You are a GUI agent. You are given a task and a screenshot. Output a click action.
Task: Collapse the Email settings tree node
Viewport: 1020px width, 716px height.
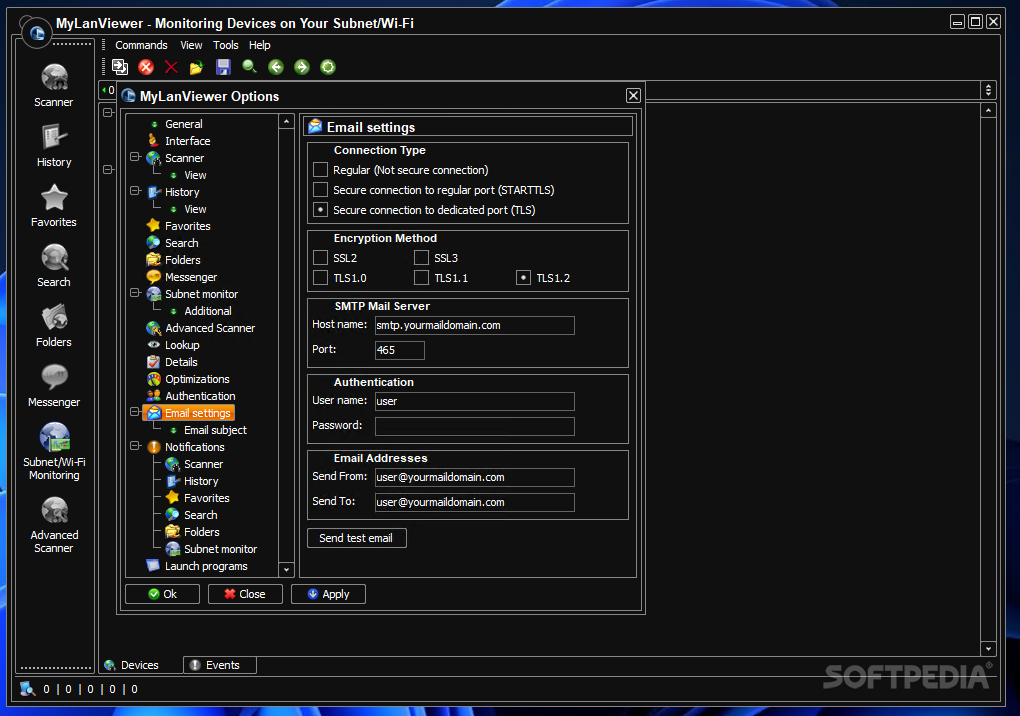point(135,412)
